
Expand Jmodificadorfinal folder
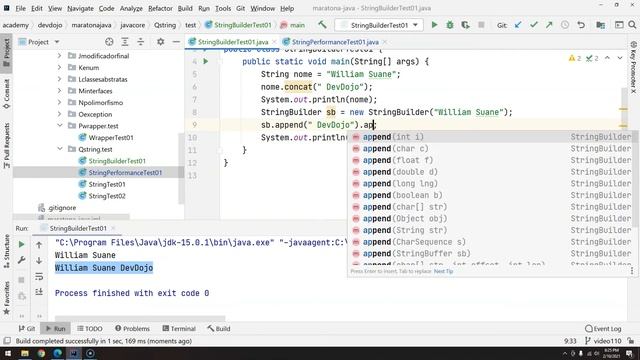[60, 56]
